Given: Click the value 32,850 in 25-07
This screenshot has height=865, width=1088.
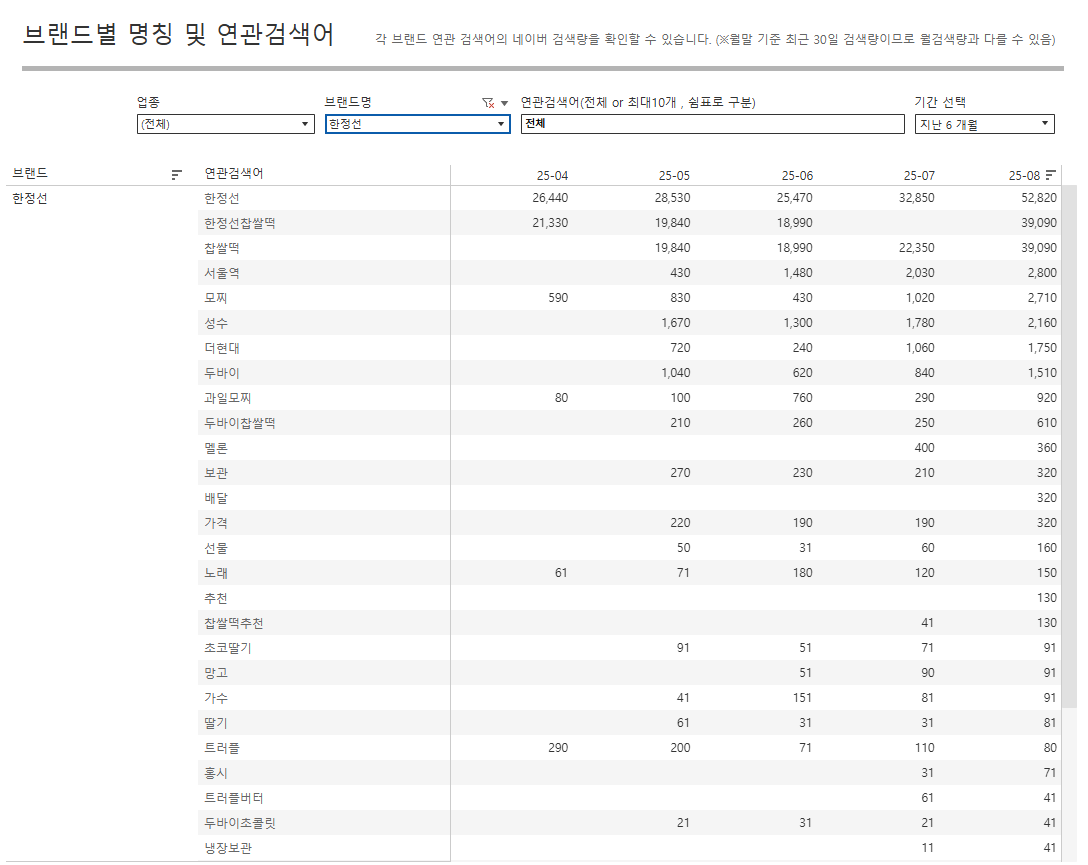Looking at the screenshot, I should (x=917, y=198).
